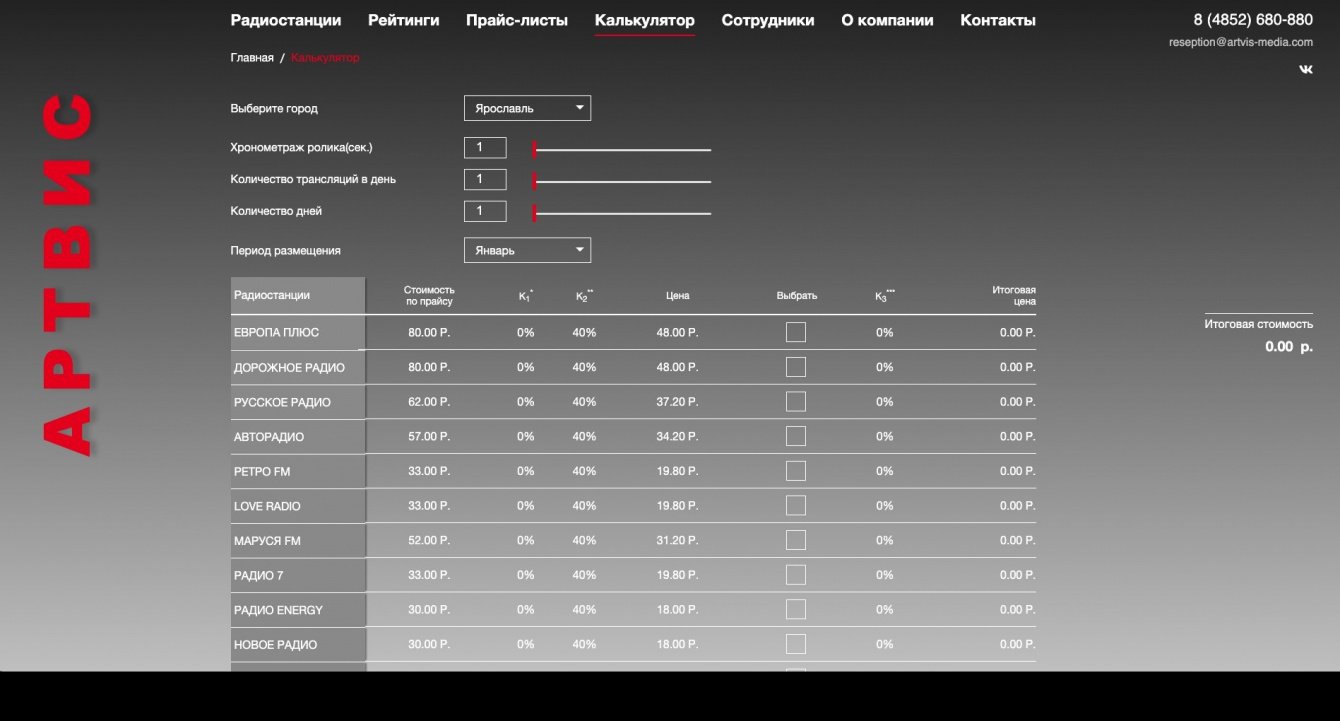
Task: Click the Цена column header
Action: pos(677,295)
